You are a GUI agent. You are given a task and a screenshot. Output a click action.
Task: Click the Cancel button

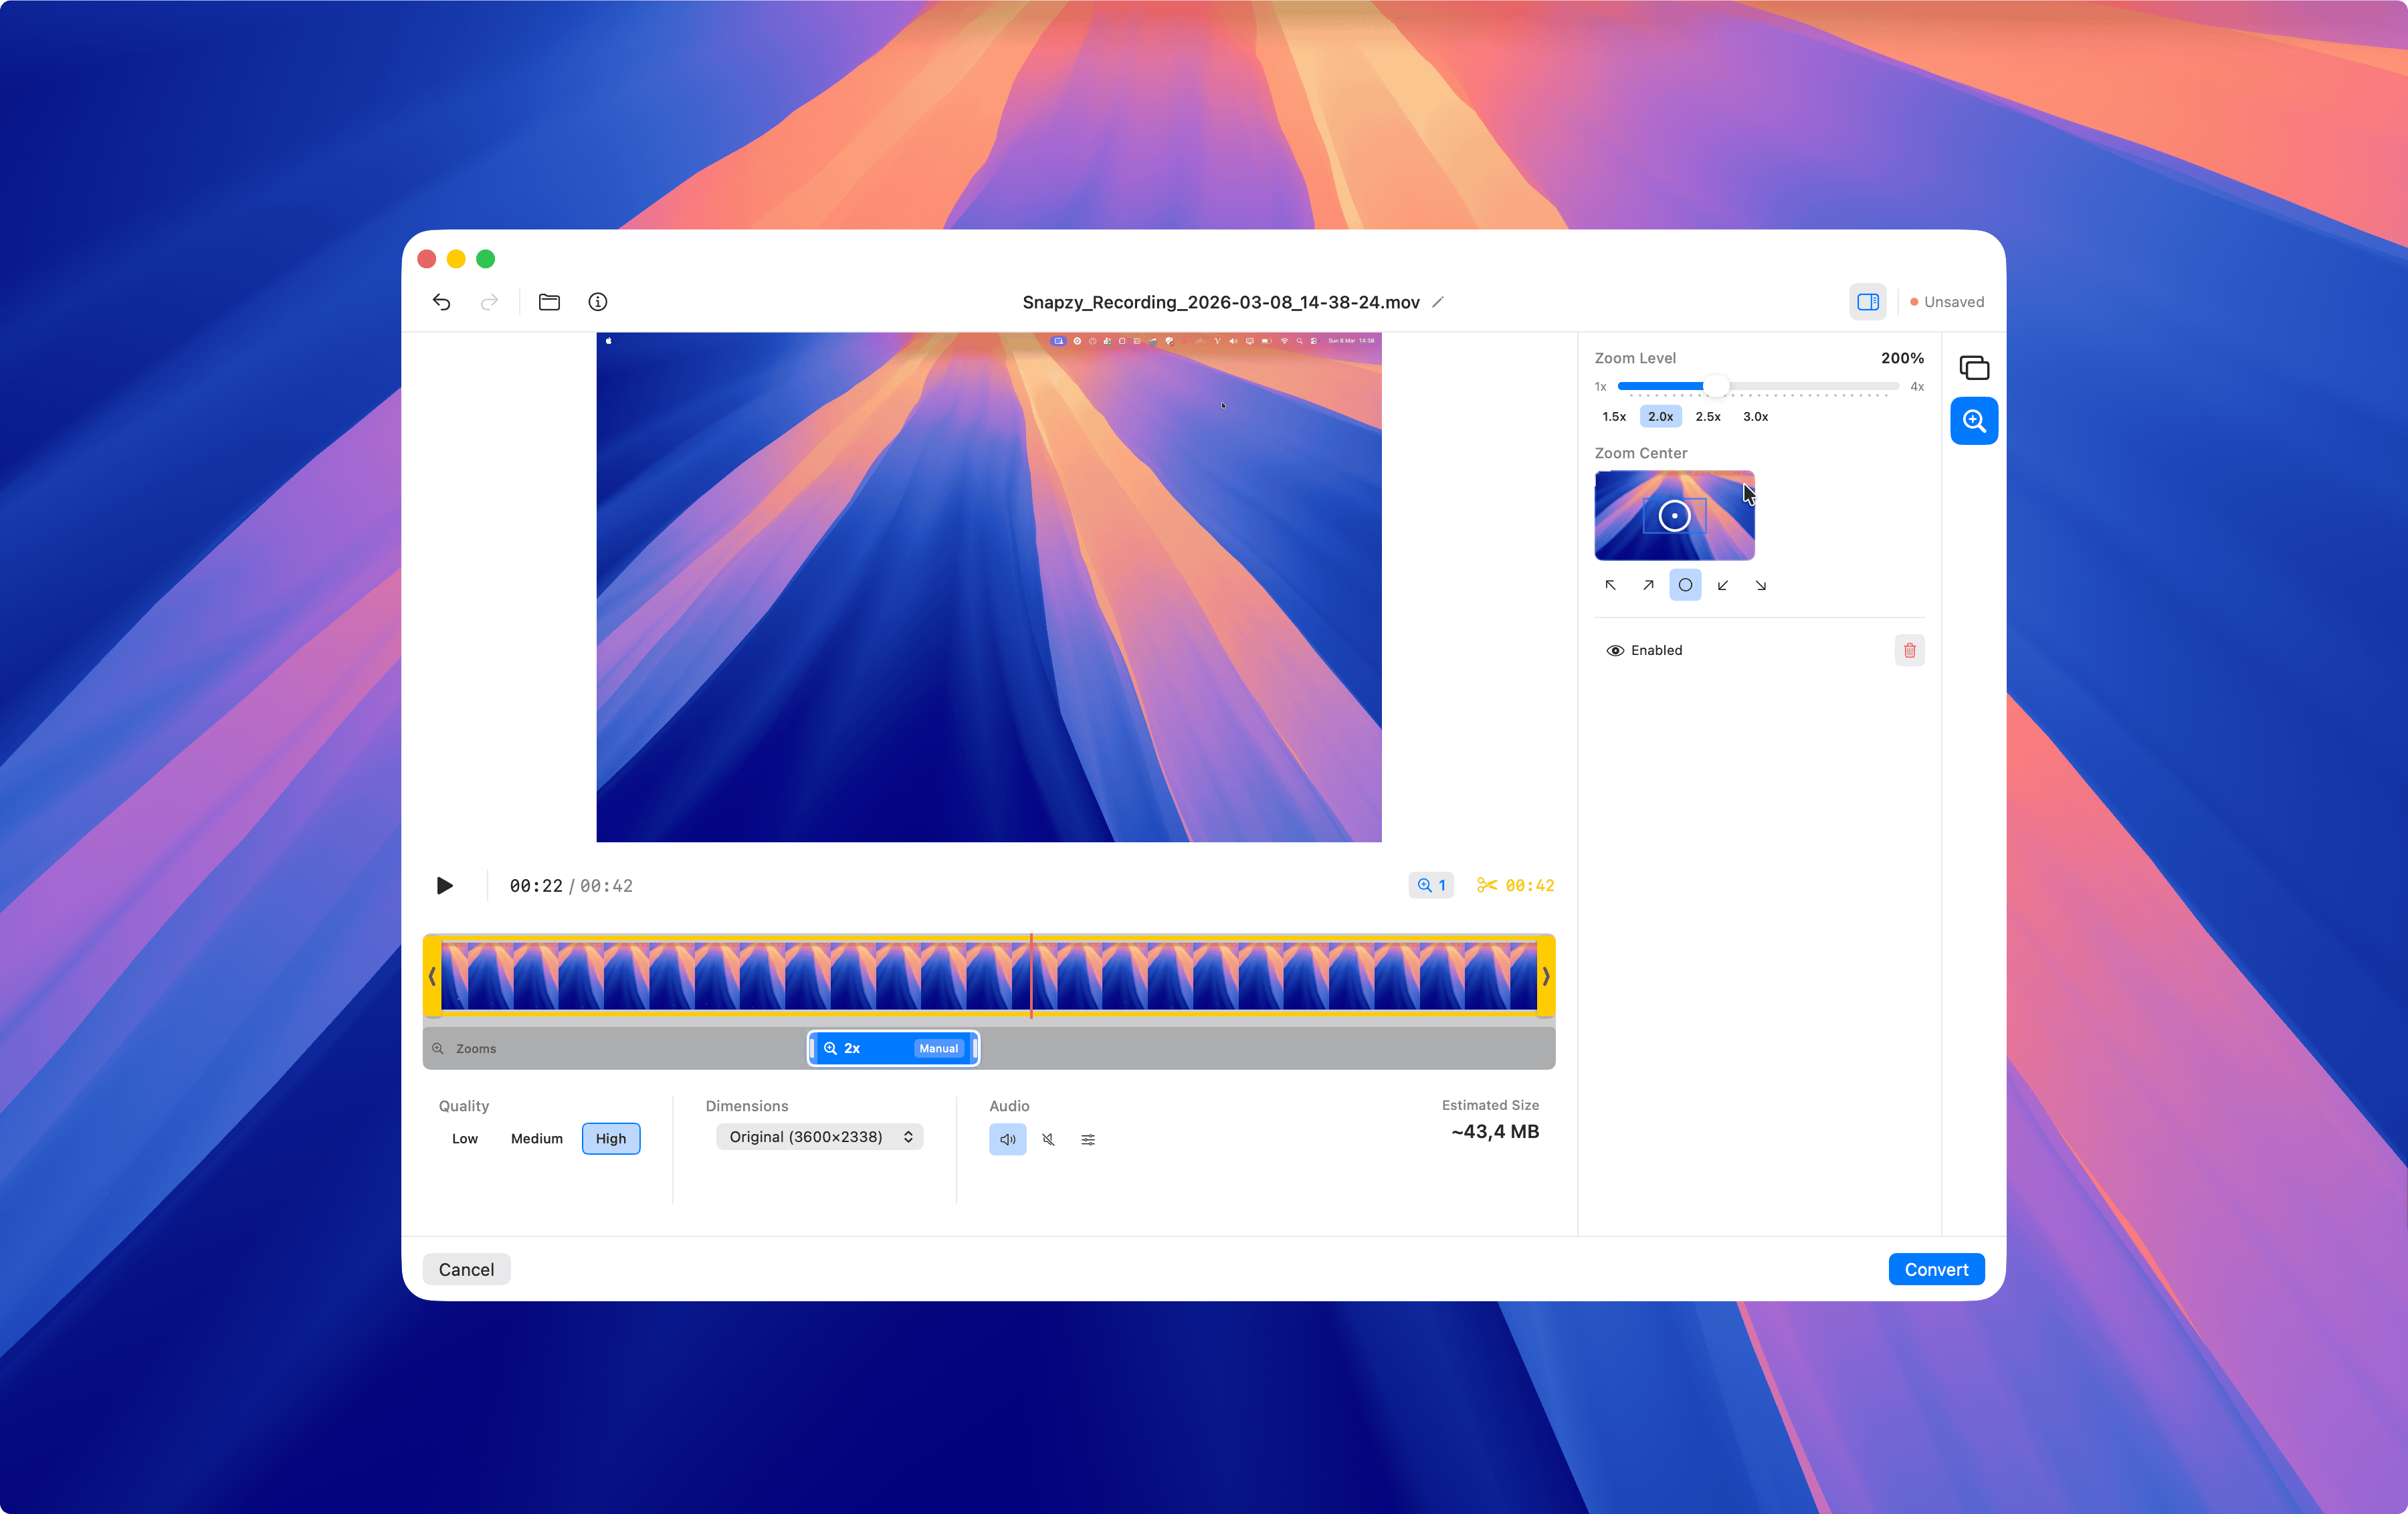pyautogui.click(x=466, y=1269)
